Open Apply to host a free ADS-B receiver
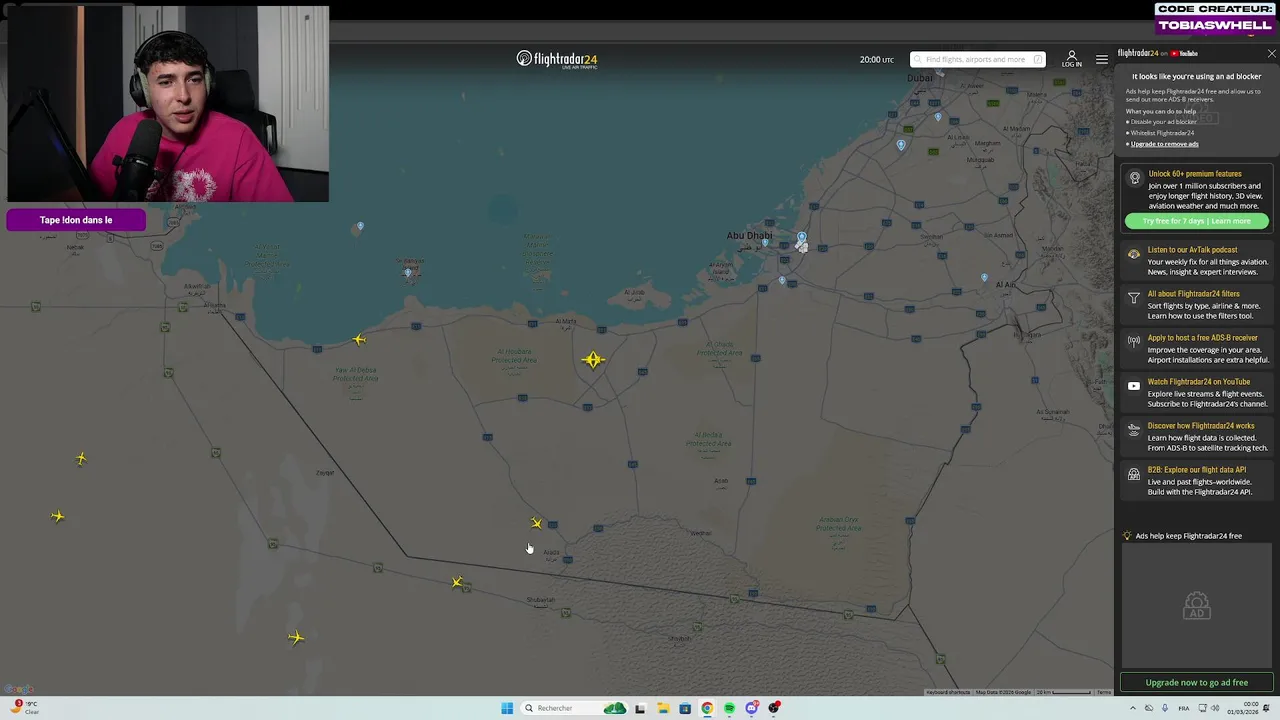The width and height of the screenshot is (1280, 720). 1203,338
